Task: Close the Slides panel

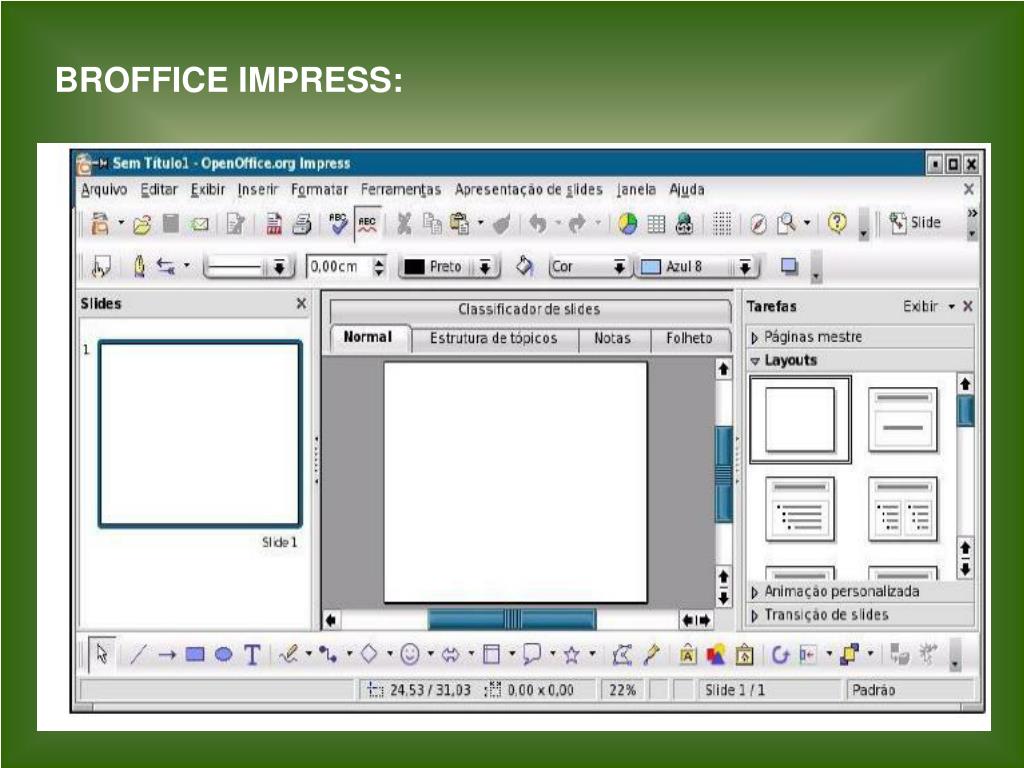Action: click(x=301, y=304)
